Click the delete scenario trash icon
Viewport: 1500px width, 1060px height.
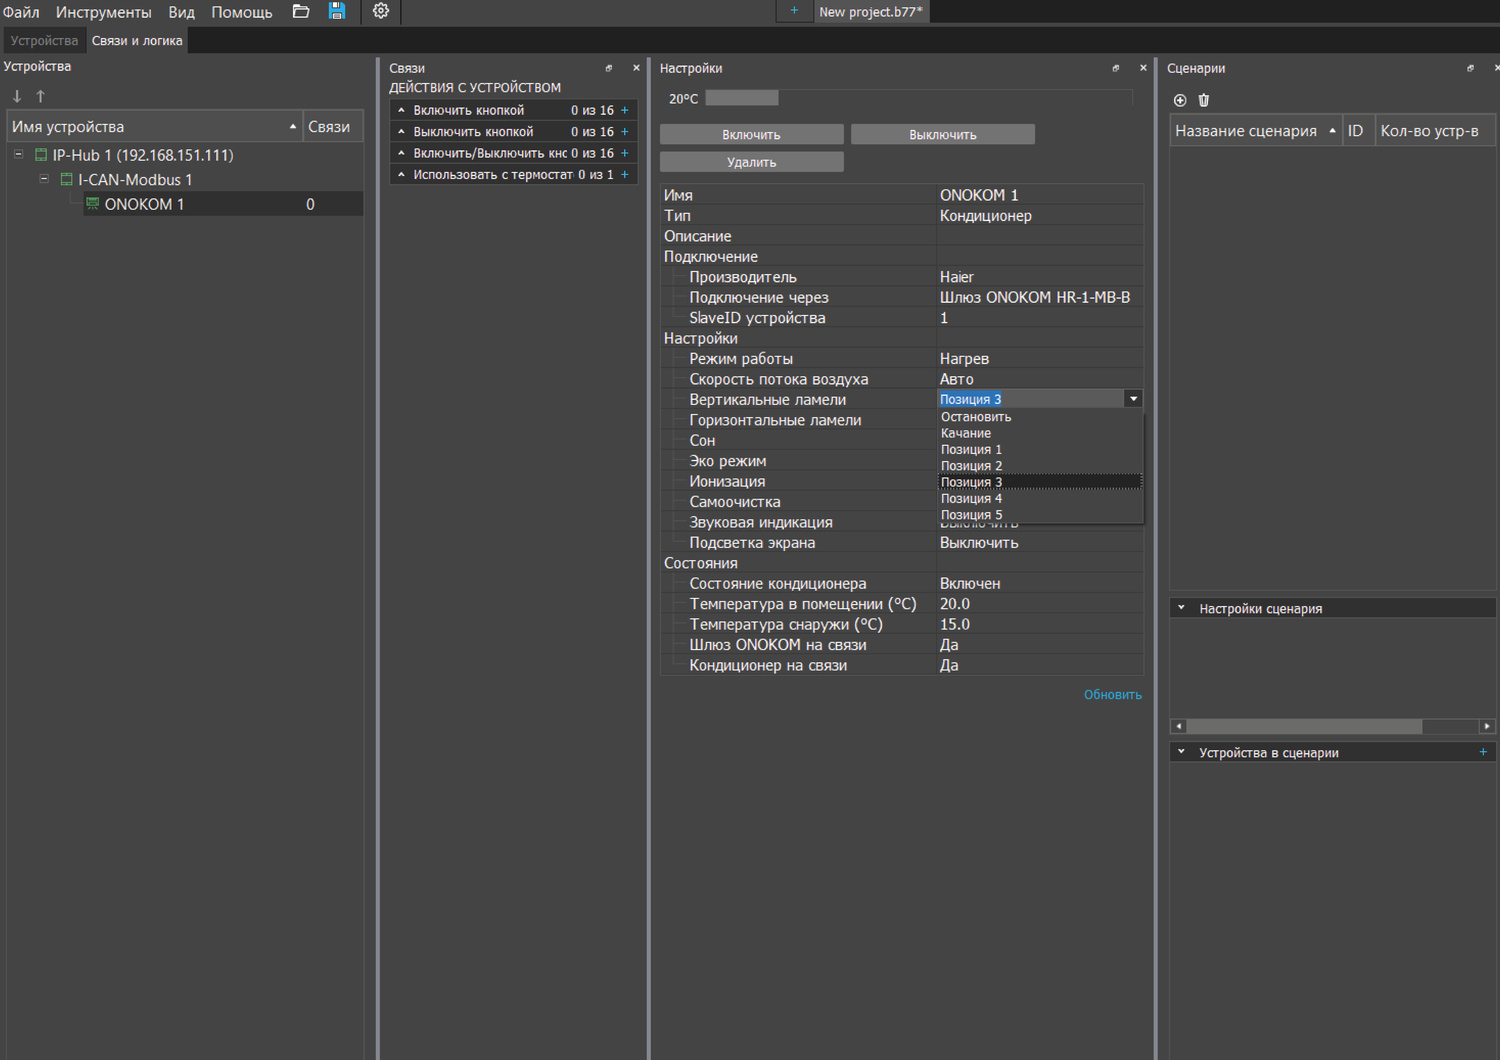pos(1204,100)
